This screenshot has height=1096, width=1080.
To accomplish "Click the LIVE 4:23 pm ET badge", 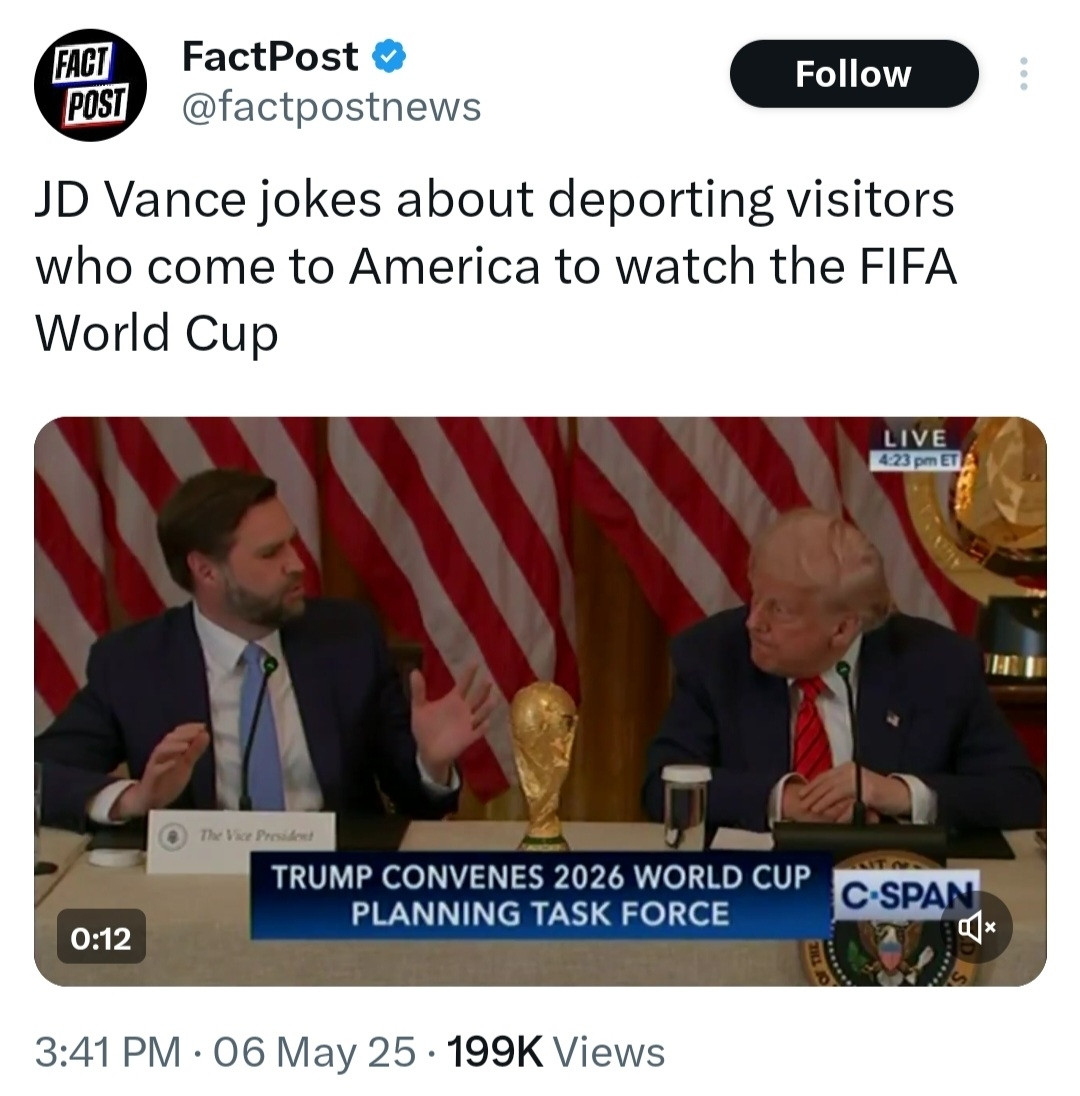I will (915, 447).
